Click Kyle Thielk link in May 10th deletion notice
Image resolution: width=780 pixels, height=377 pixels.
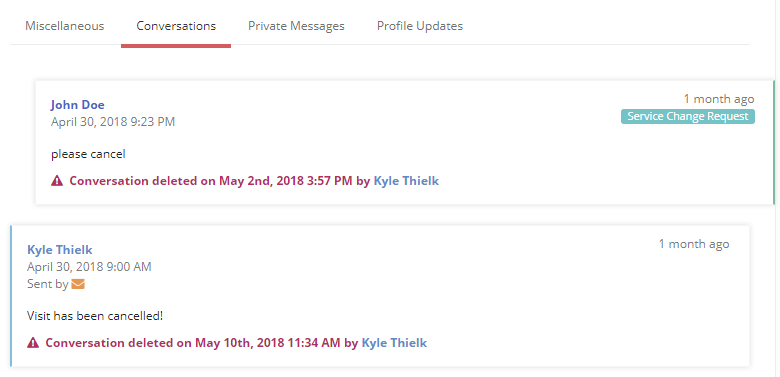(394, 343)
